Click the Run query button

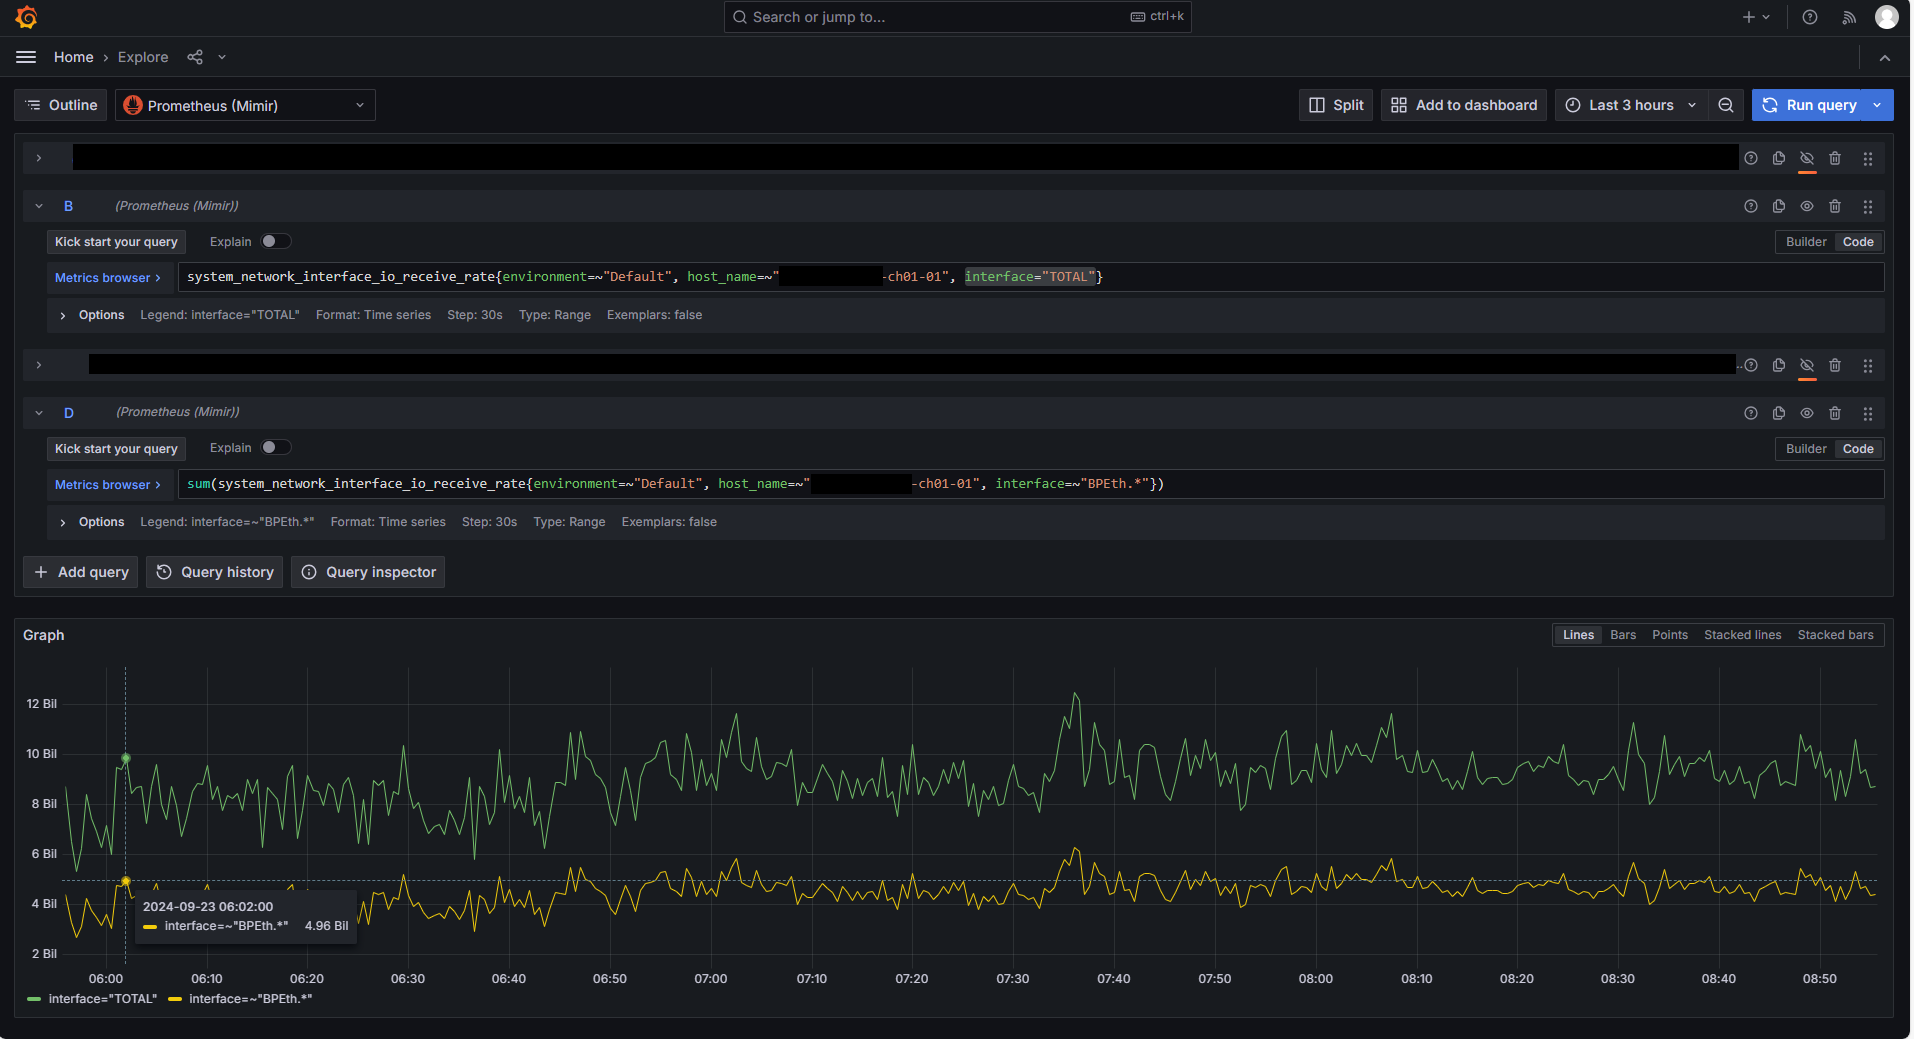tap(1811, 105)
